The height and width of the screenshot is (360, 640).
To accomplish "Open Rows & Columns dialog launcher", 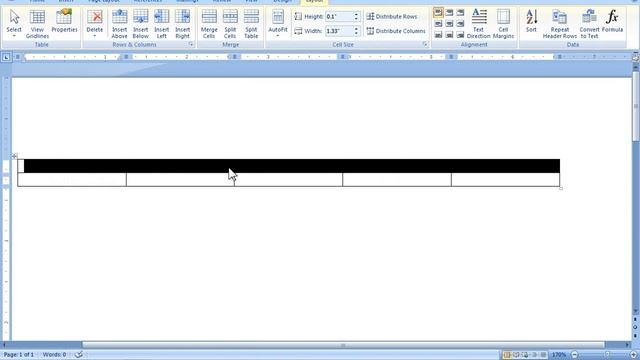I will 191,44.
